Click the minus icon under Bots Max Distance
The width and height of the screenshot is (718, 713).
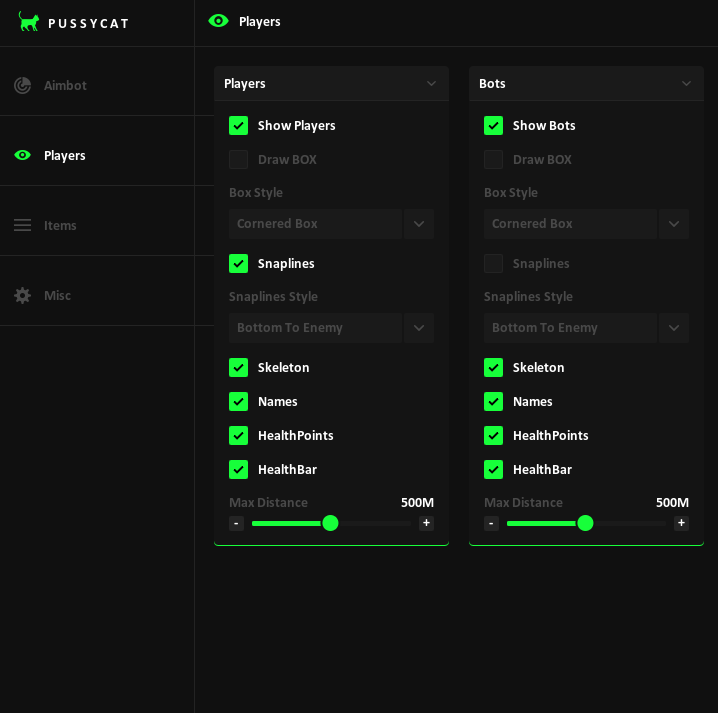coord(491,523)
